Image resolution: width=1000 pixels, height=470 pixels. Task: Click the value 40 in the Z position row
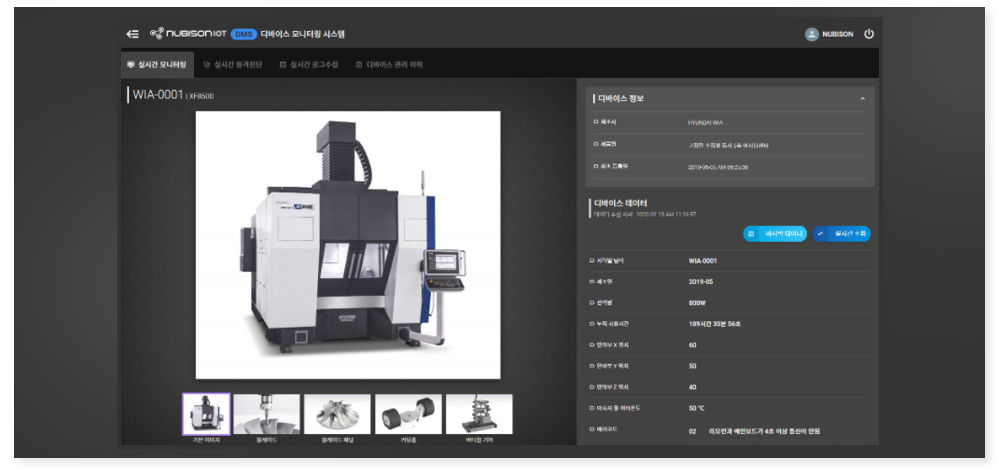(693, 387)
